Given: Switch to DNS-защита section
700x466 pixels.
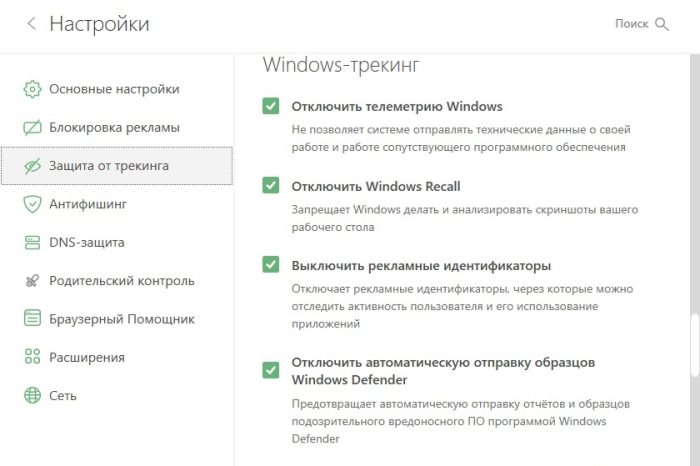Looking at the screenshot, I should (93, 242).
